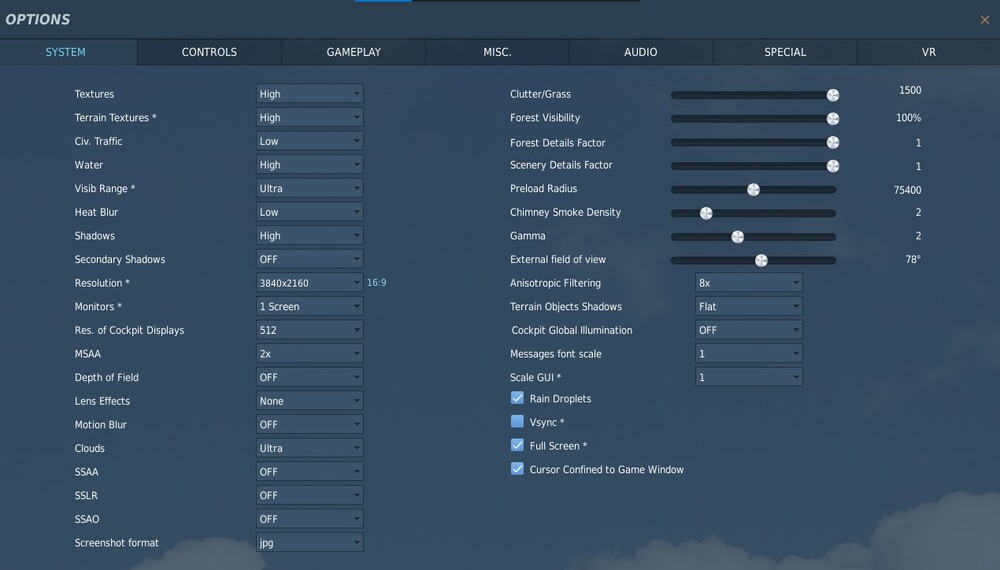Open the MSAA dropdown set to 2x
This screenshot has width=1000, height=570.
pos(310,353)
